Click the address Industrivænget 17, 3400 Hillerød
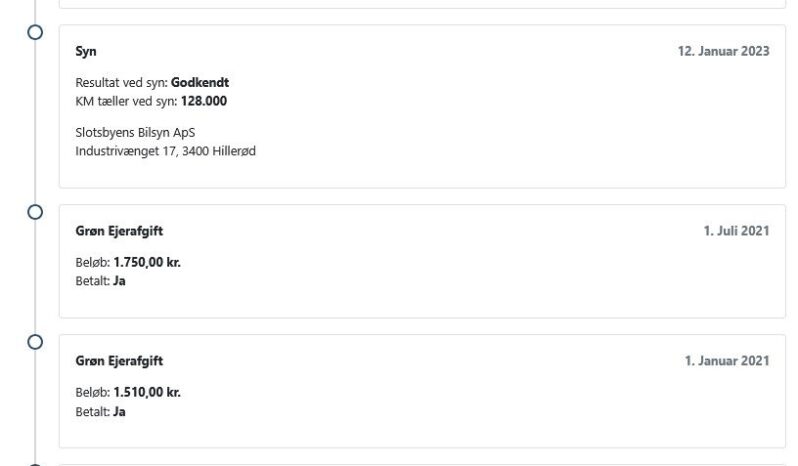 (x=165, y=151)
